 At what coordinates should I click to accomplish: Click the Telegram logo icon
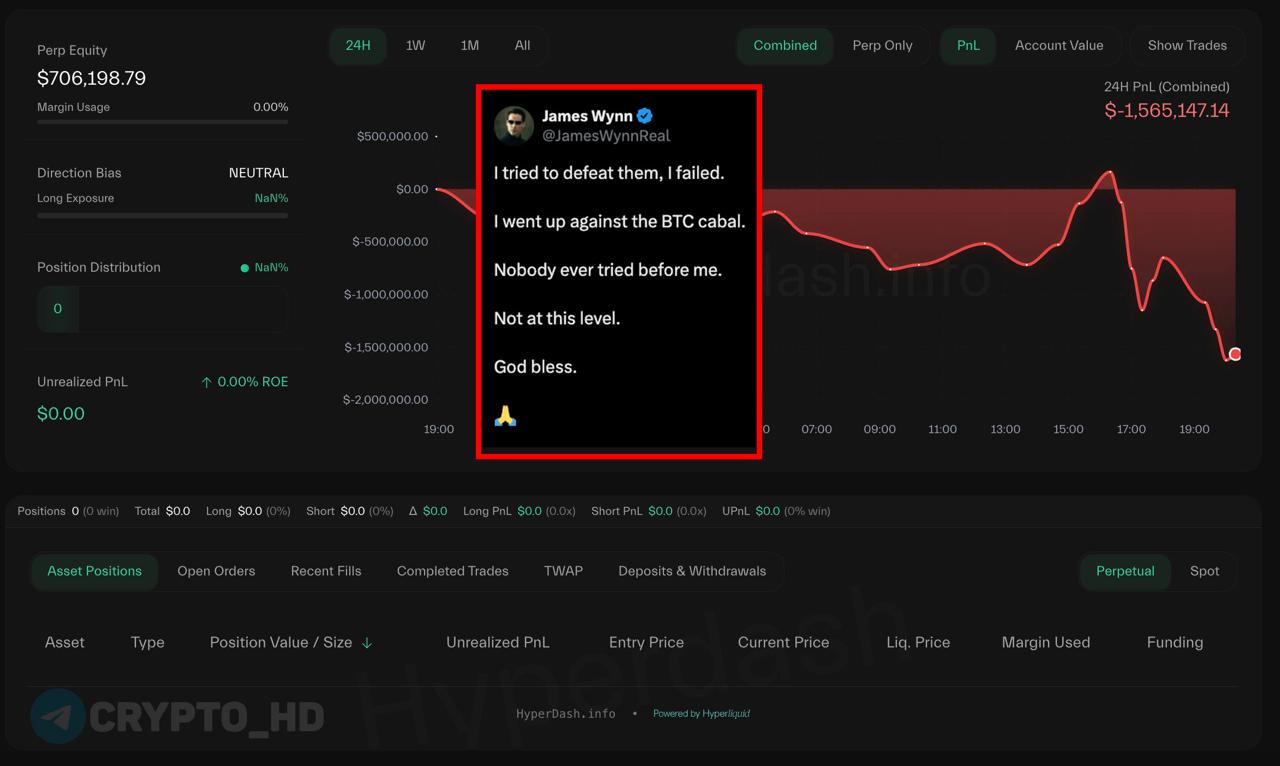(58, 716)
